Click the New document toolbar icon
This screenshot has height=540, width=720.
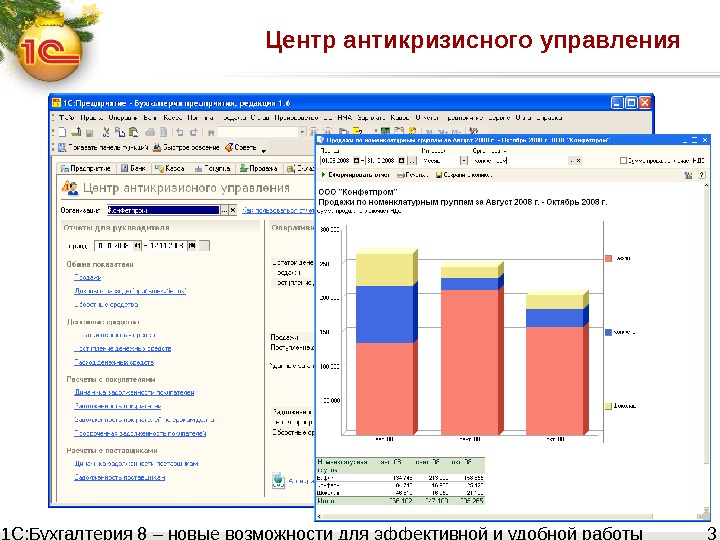(63, 132)
